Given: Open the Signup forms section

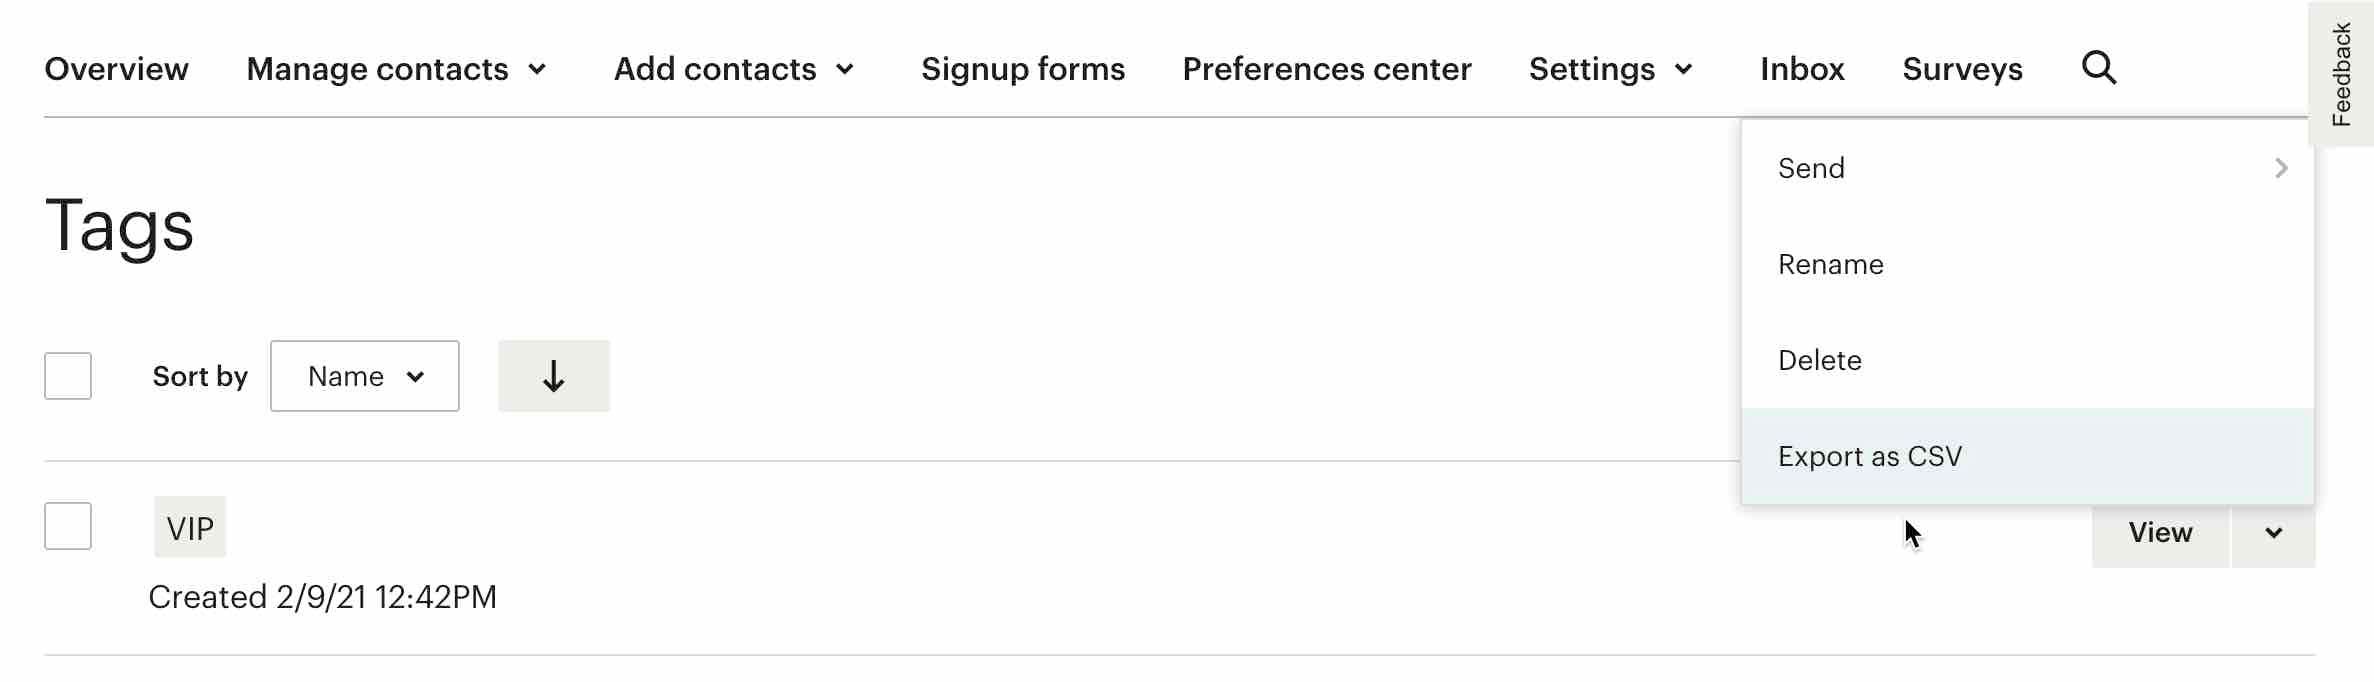Looking at the screenshot, I should click(x=1023, y=69).
